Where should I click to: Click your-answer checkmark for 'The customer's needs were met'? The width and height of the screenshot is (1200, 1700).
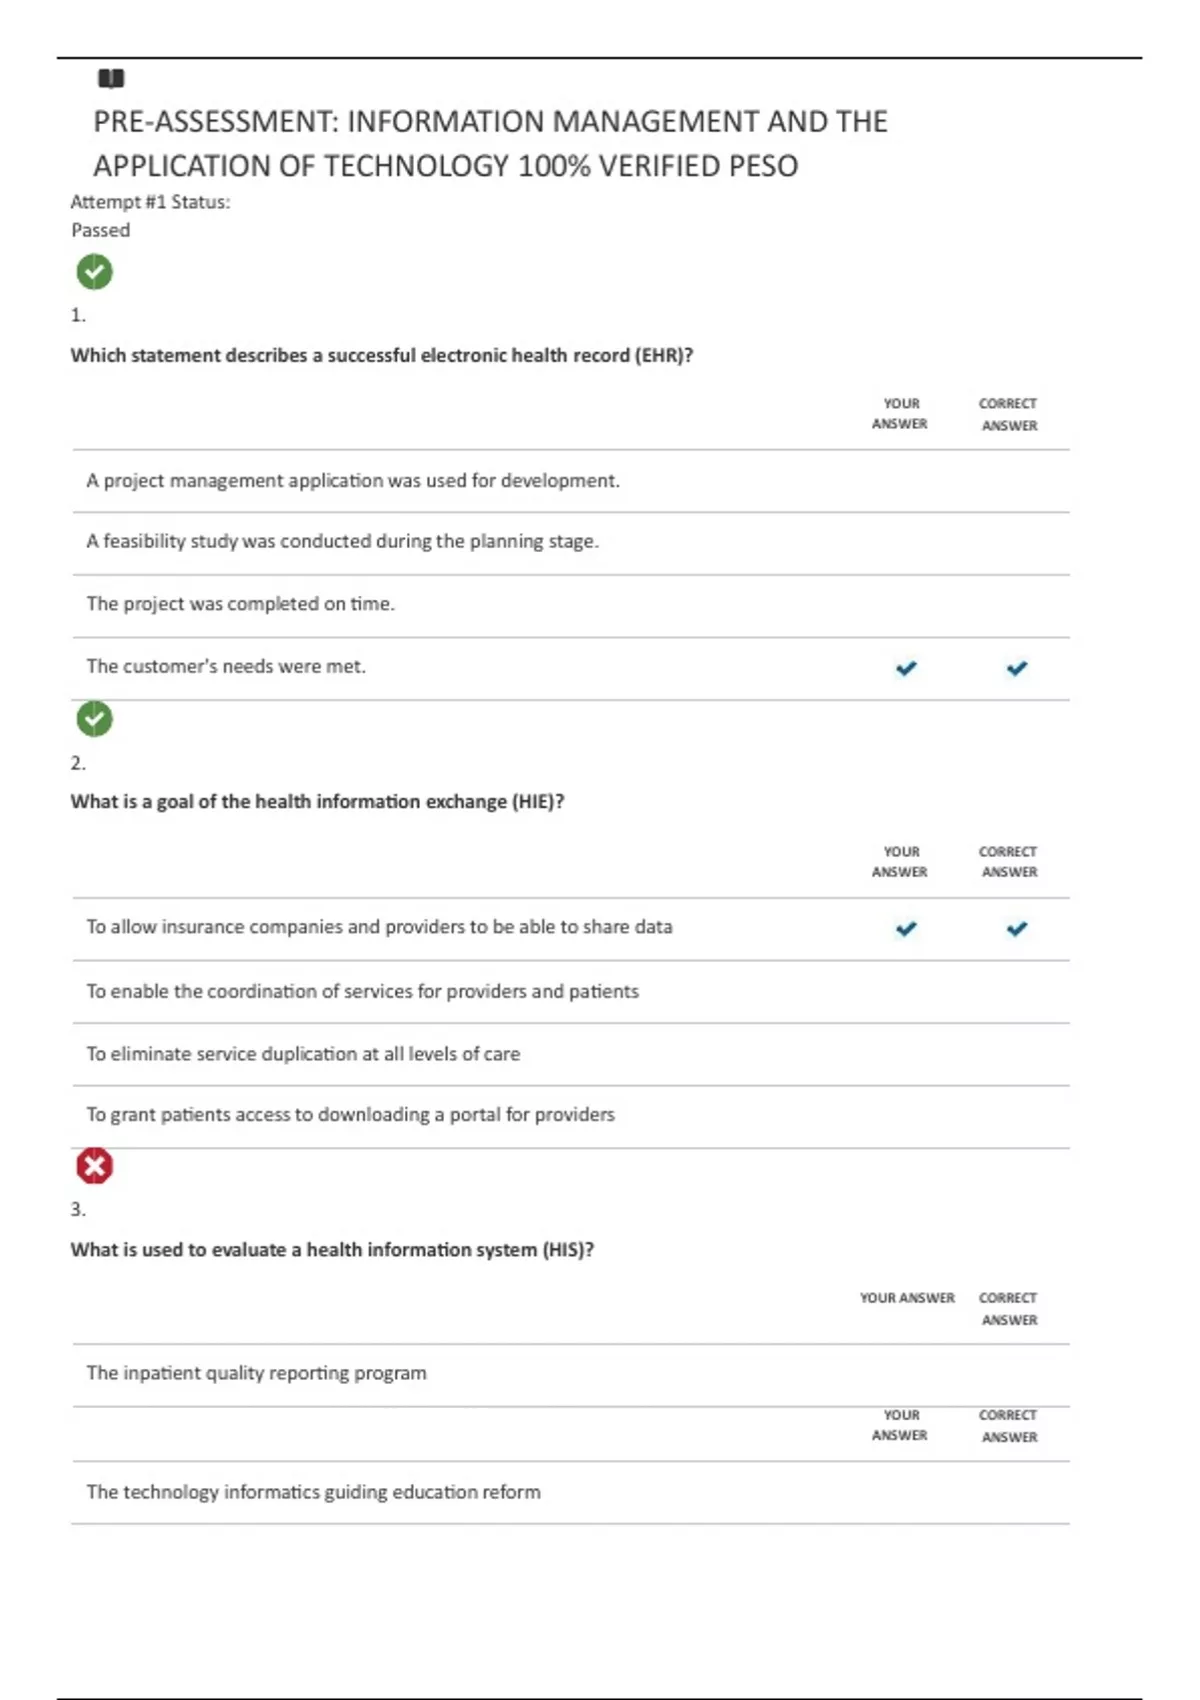906,668
